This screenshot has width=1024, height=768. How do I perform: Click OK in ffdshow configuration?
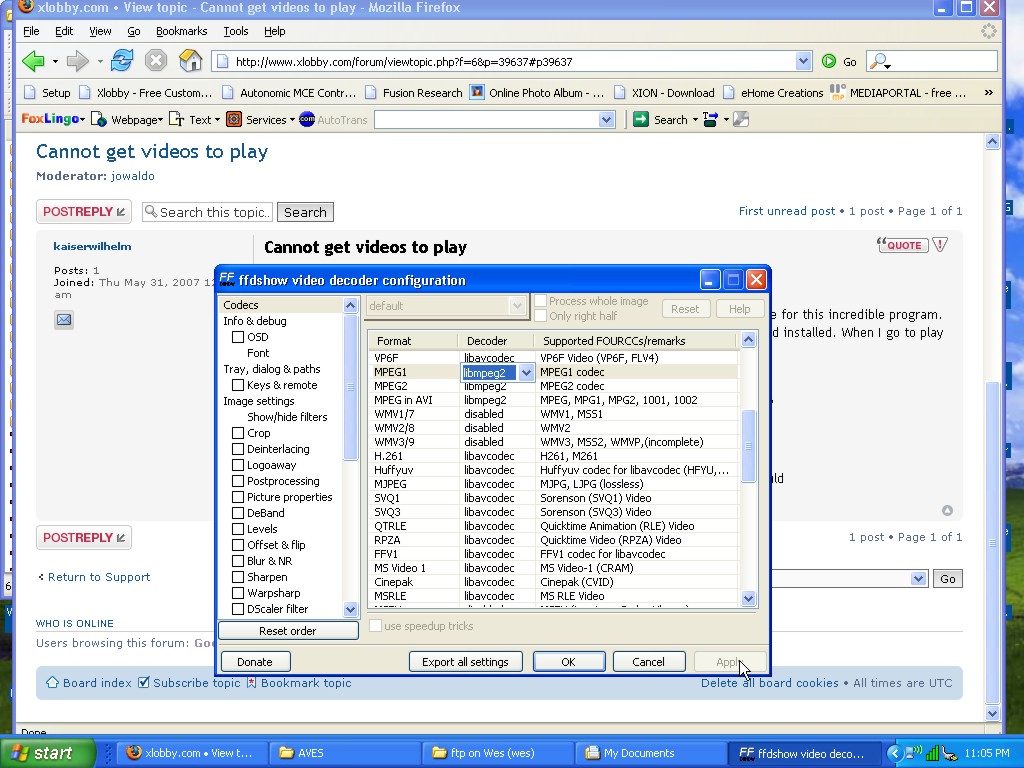click(569, 662)
